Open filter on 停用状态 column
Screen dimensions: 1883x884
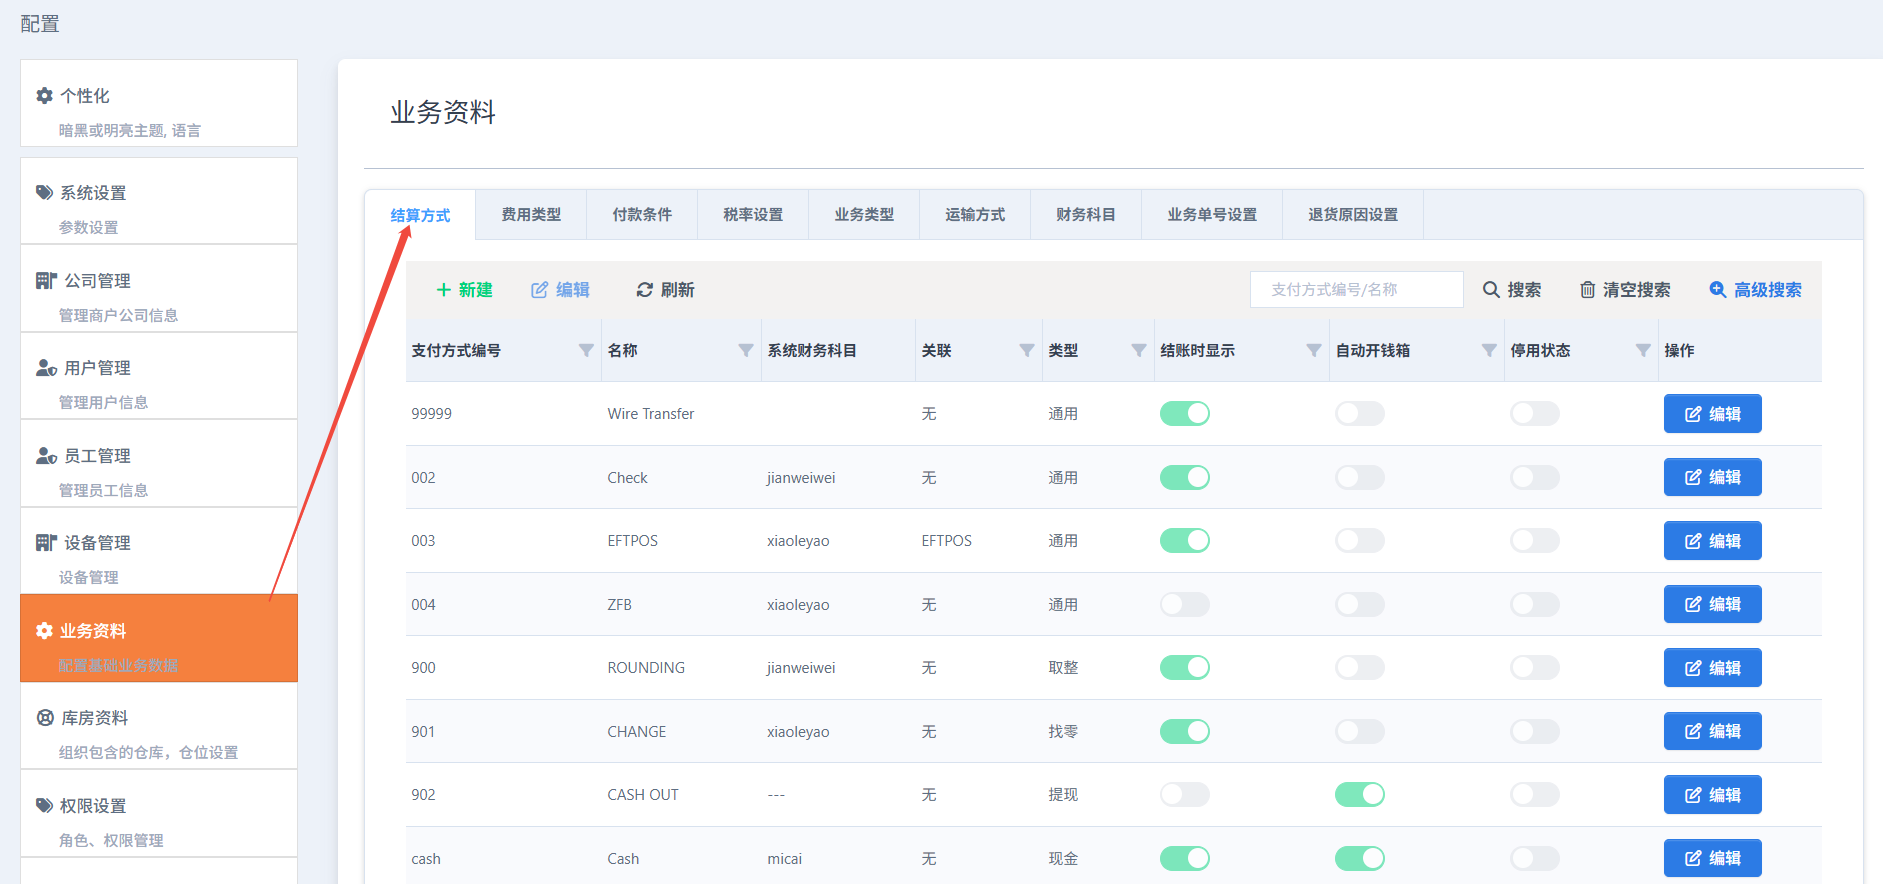pos(1642,351)
